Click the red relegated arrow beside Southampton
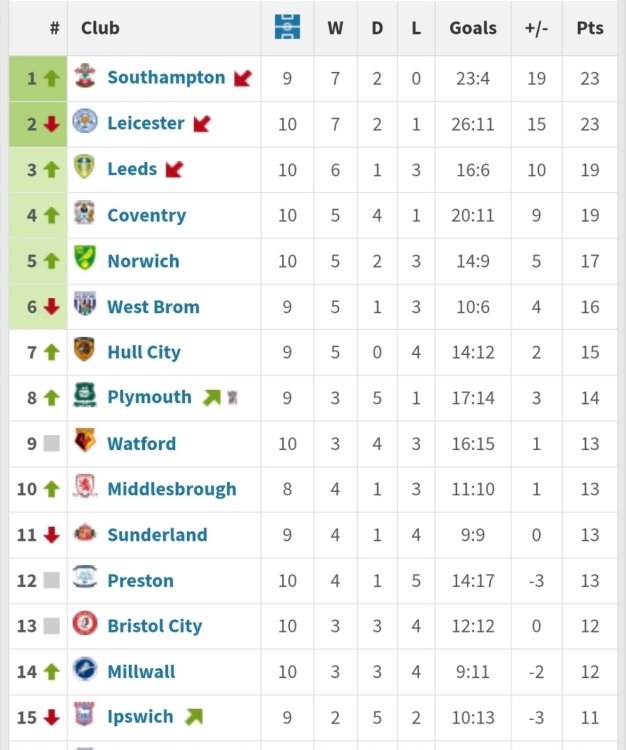The width and height of the screenshot is (626, 750). pos(243,78)
